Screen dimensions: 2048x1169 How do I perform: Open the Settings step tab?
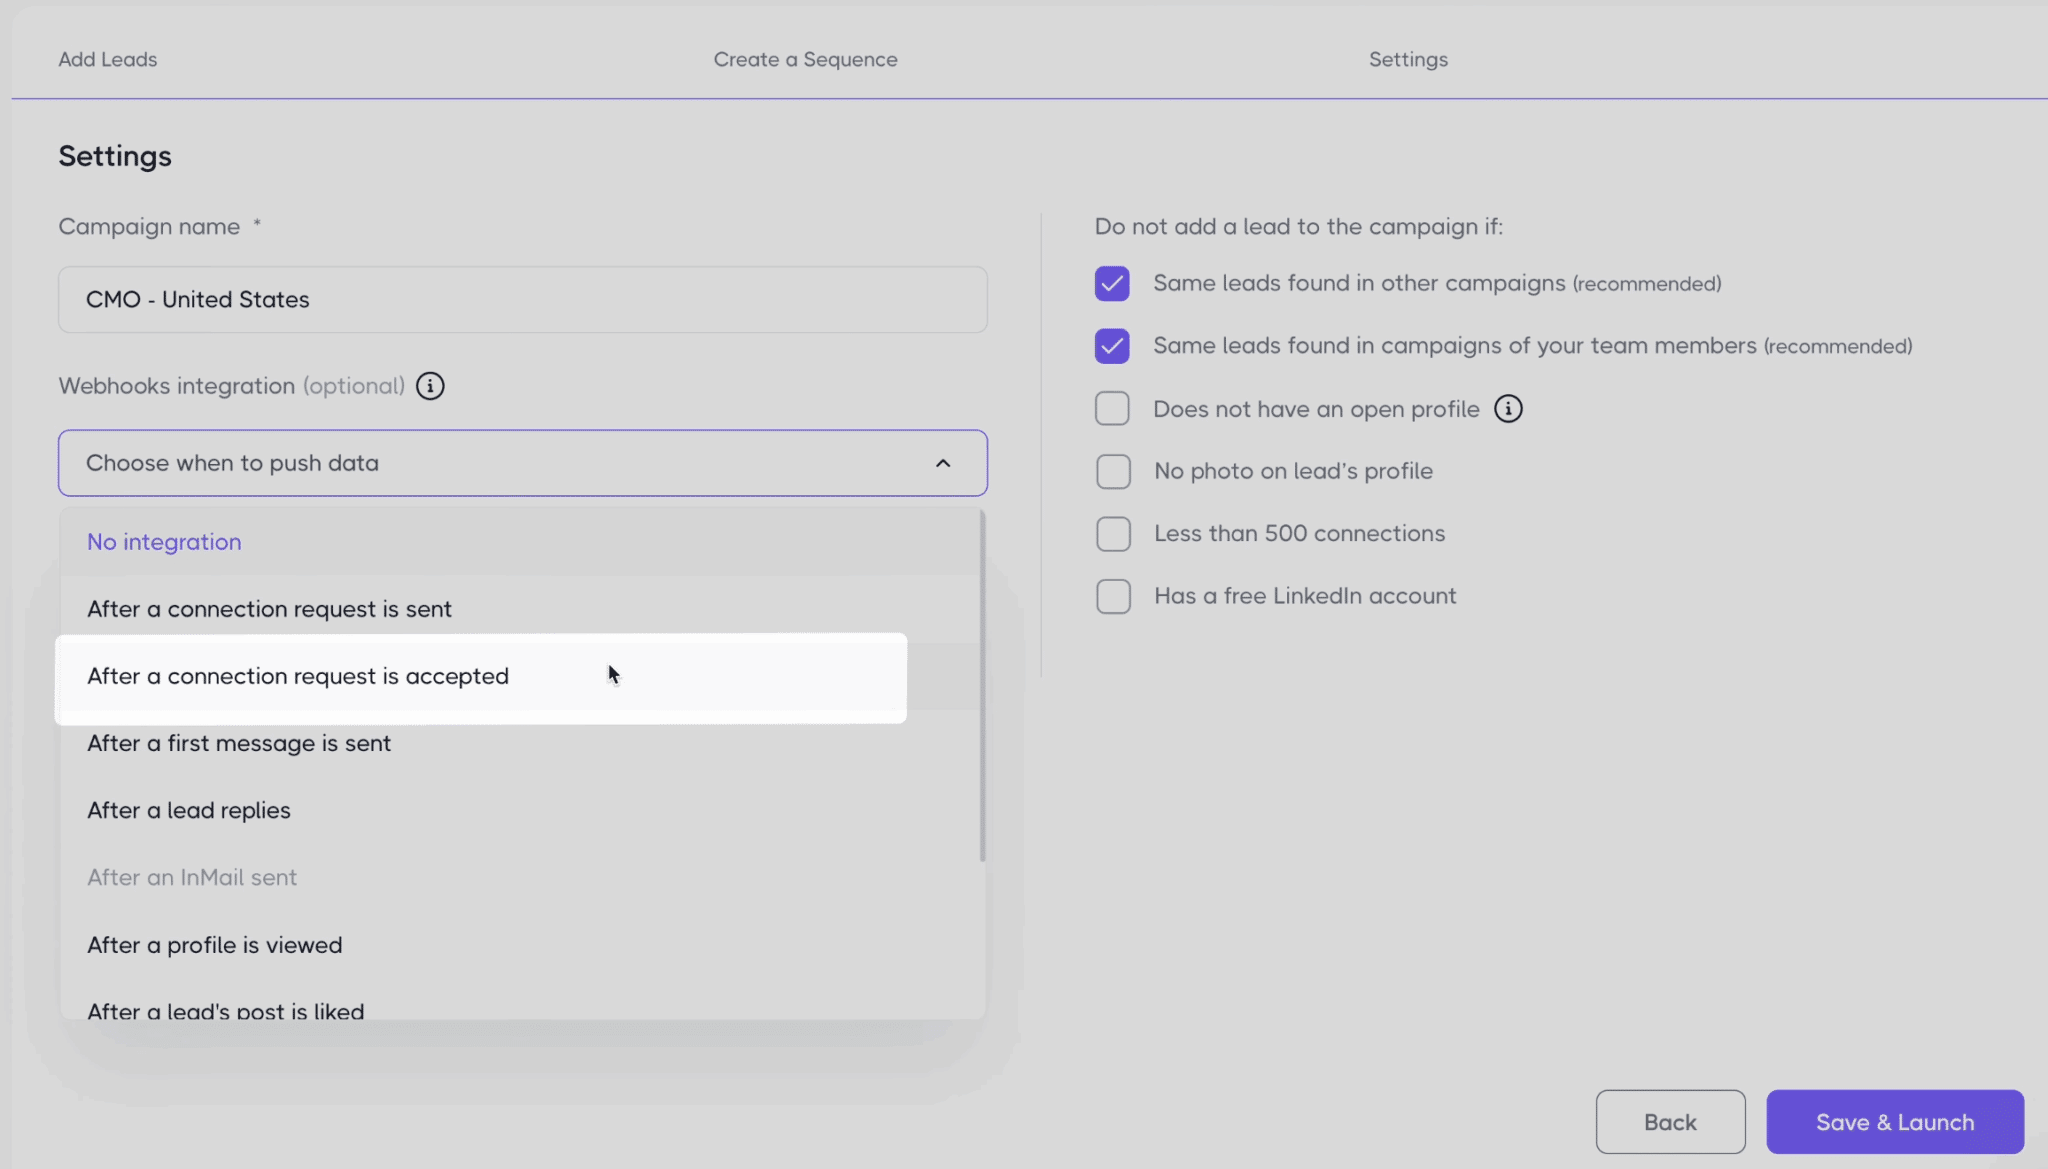[1408, 59]
